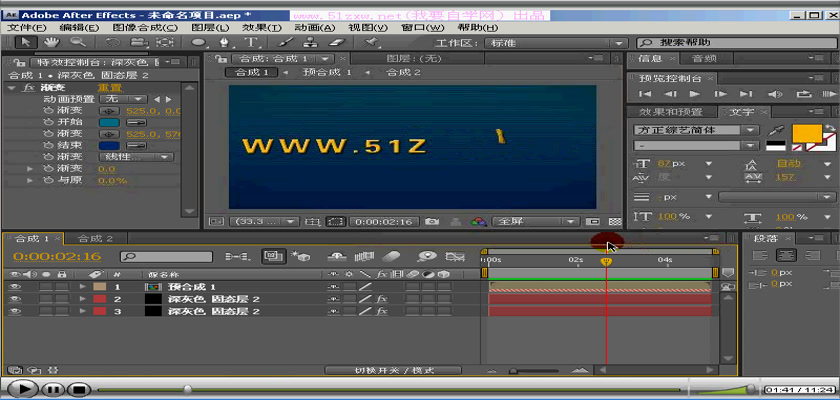Select the Hand tool

tap(52, 42)
